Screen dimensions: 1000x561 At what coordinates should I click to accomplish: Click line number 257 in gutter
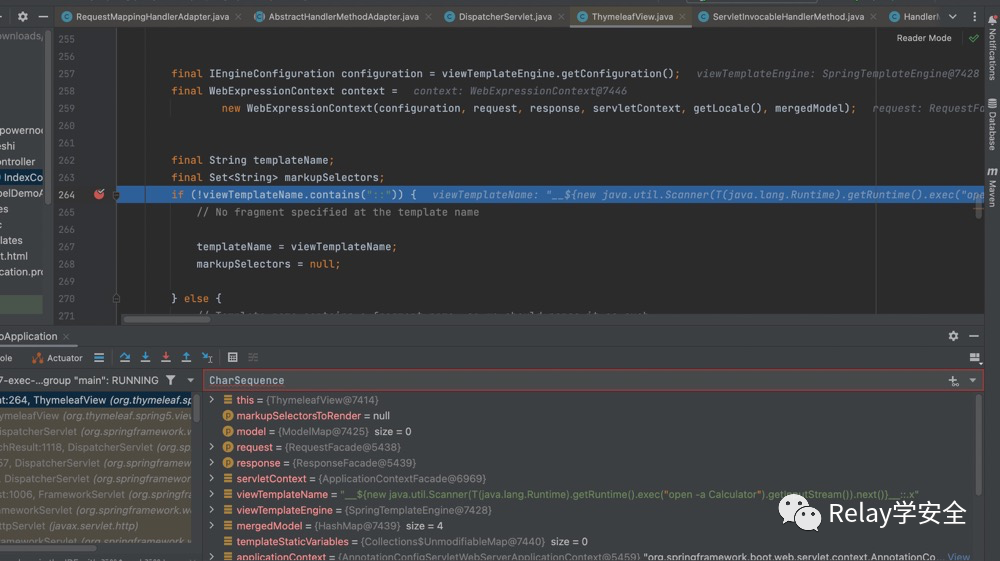tap(66, 73)
